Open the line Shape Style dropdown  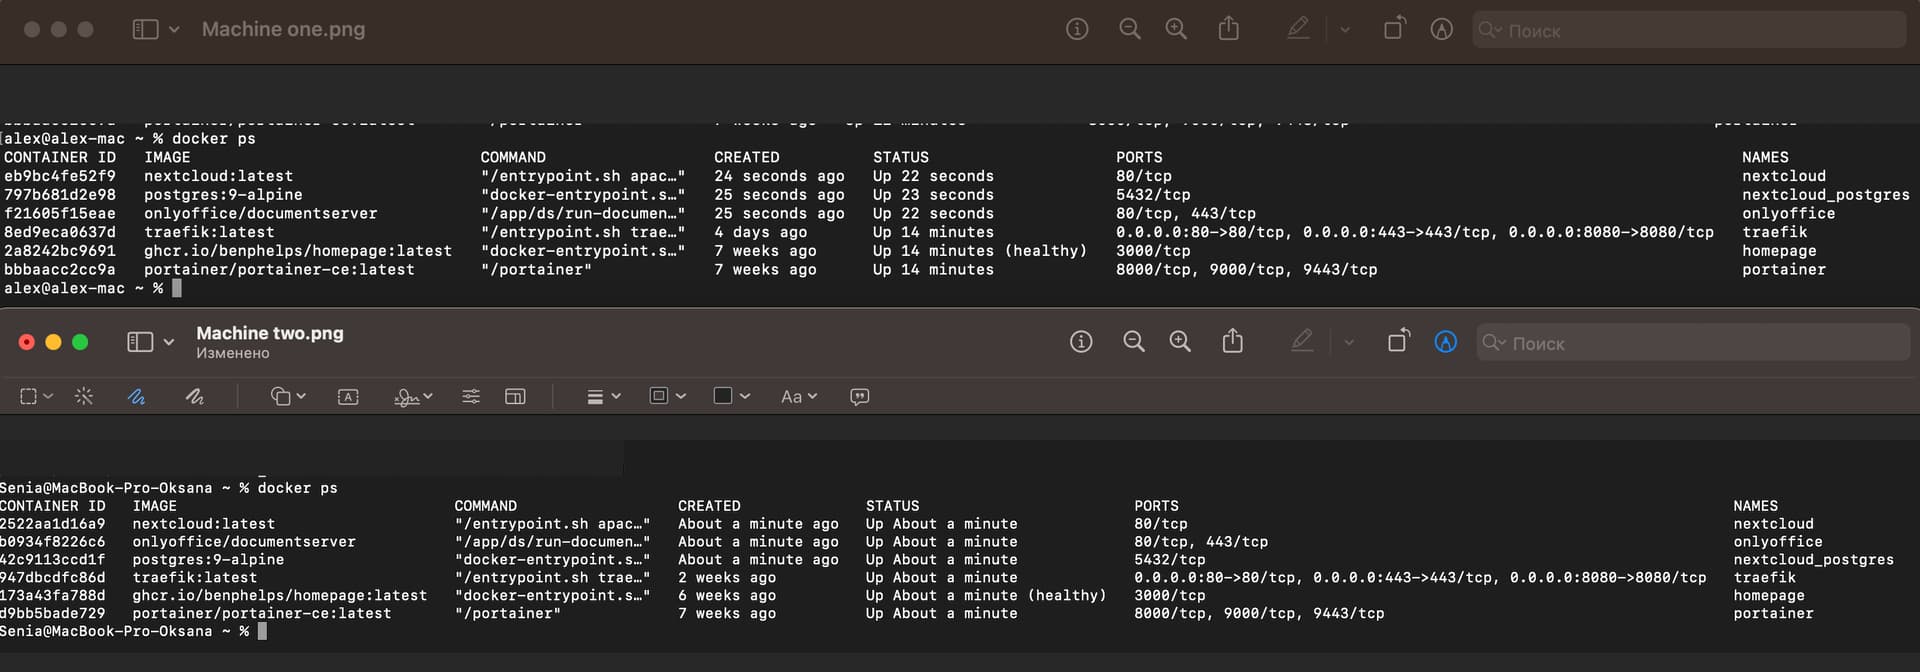coord(603,397)
